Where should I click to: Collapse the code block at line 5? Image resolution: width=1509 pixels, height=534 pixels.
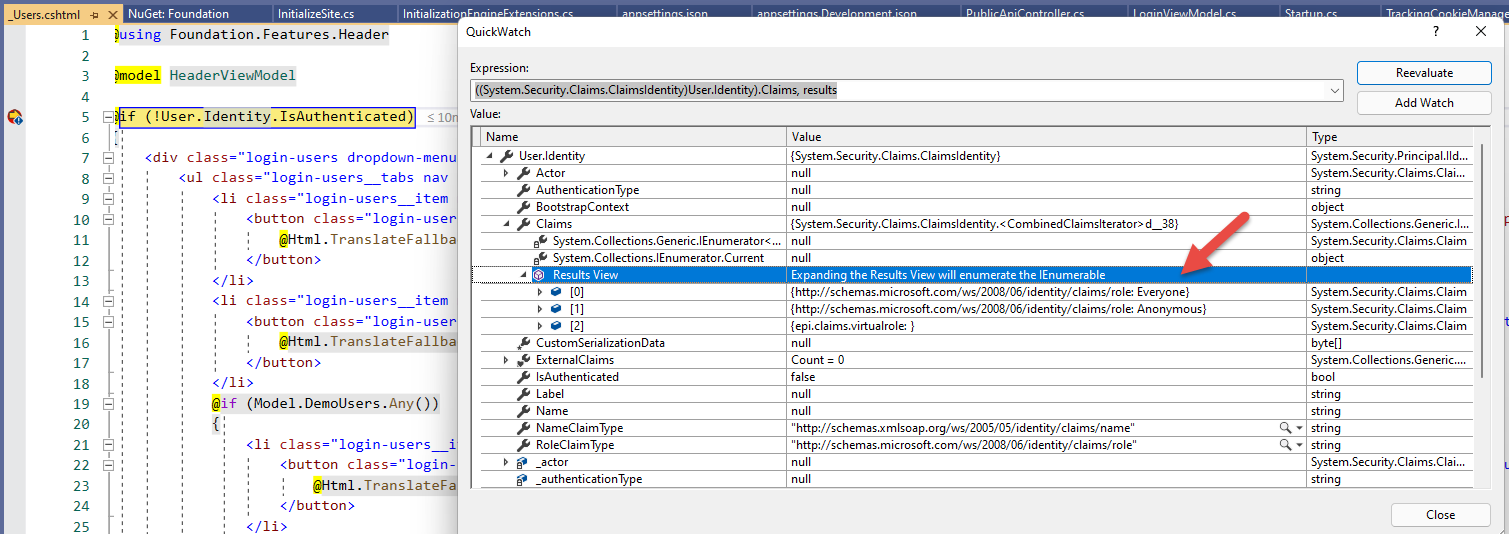tap(109, 117)
